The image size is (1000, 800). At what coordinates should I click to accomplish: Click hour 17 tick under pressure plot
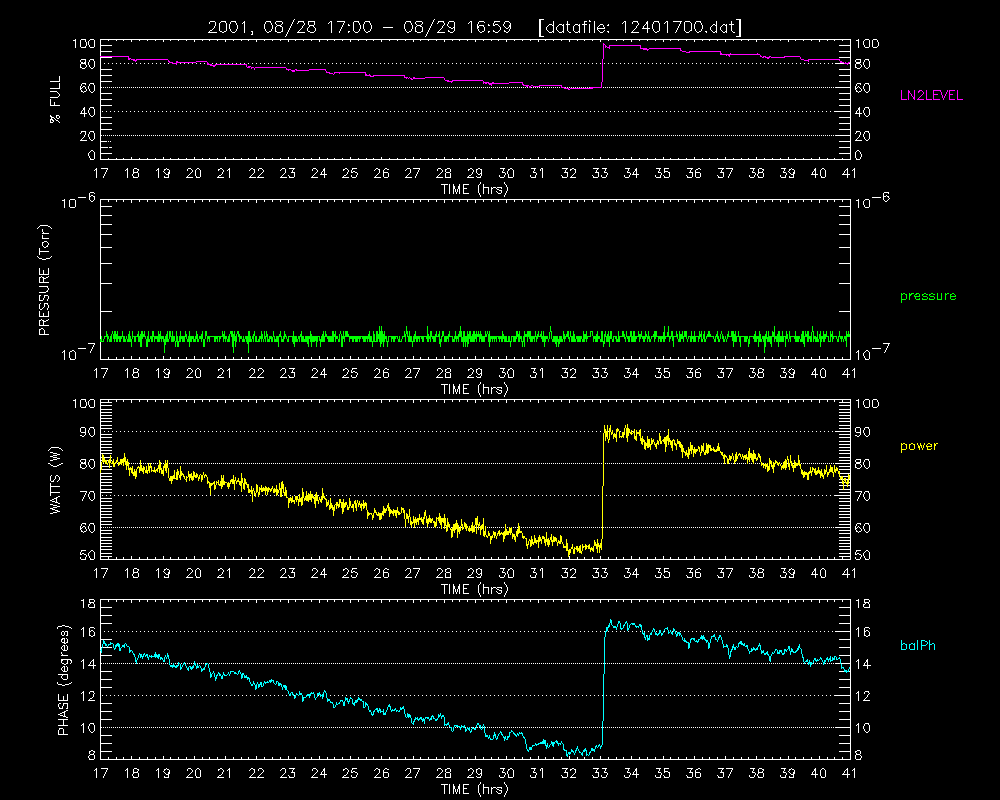pos(101,373)
